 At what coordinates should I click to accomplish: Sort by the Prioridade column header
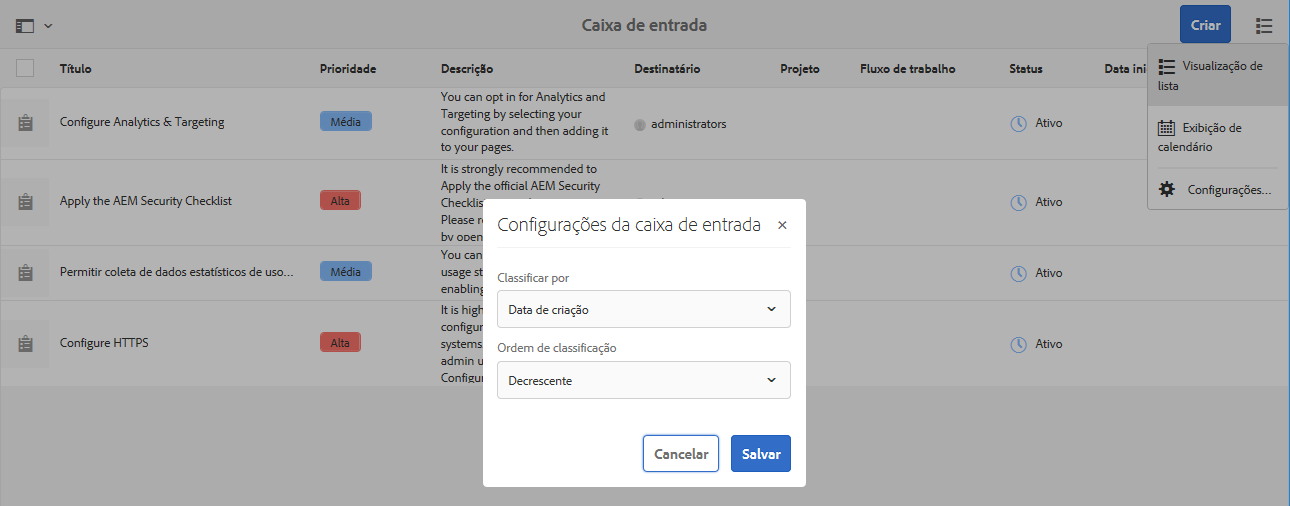pos(348,69)
